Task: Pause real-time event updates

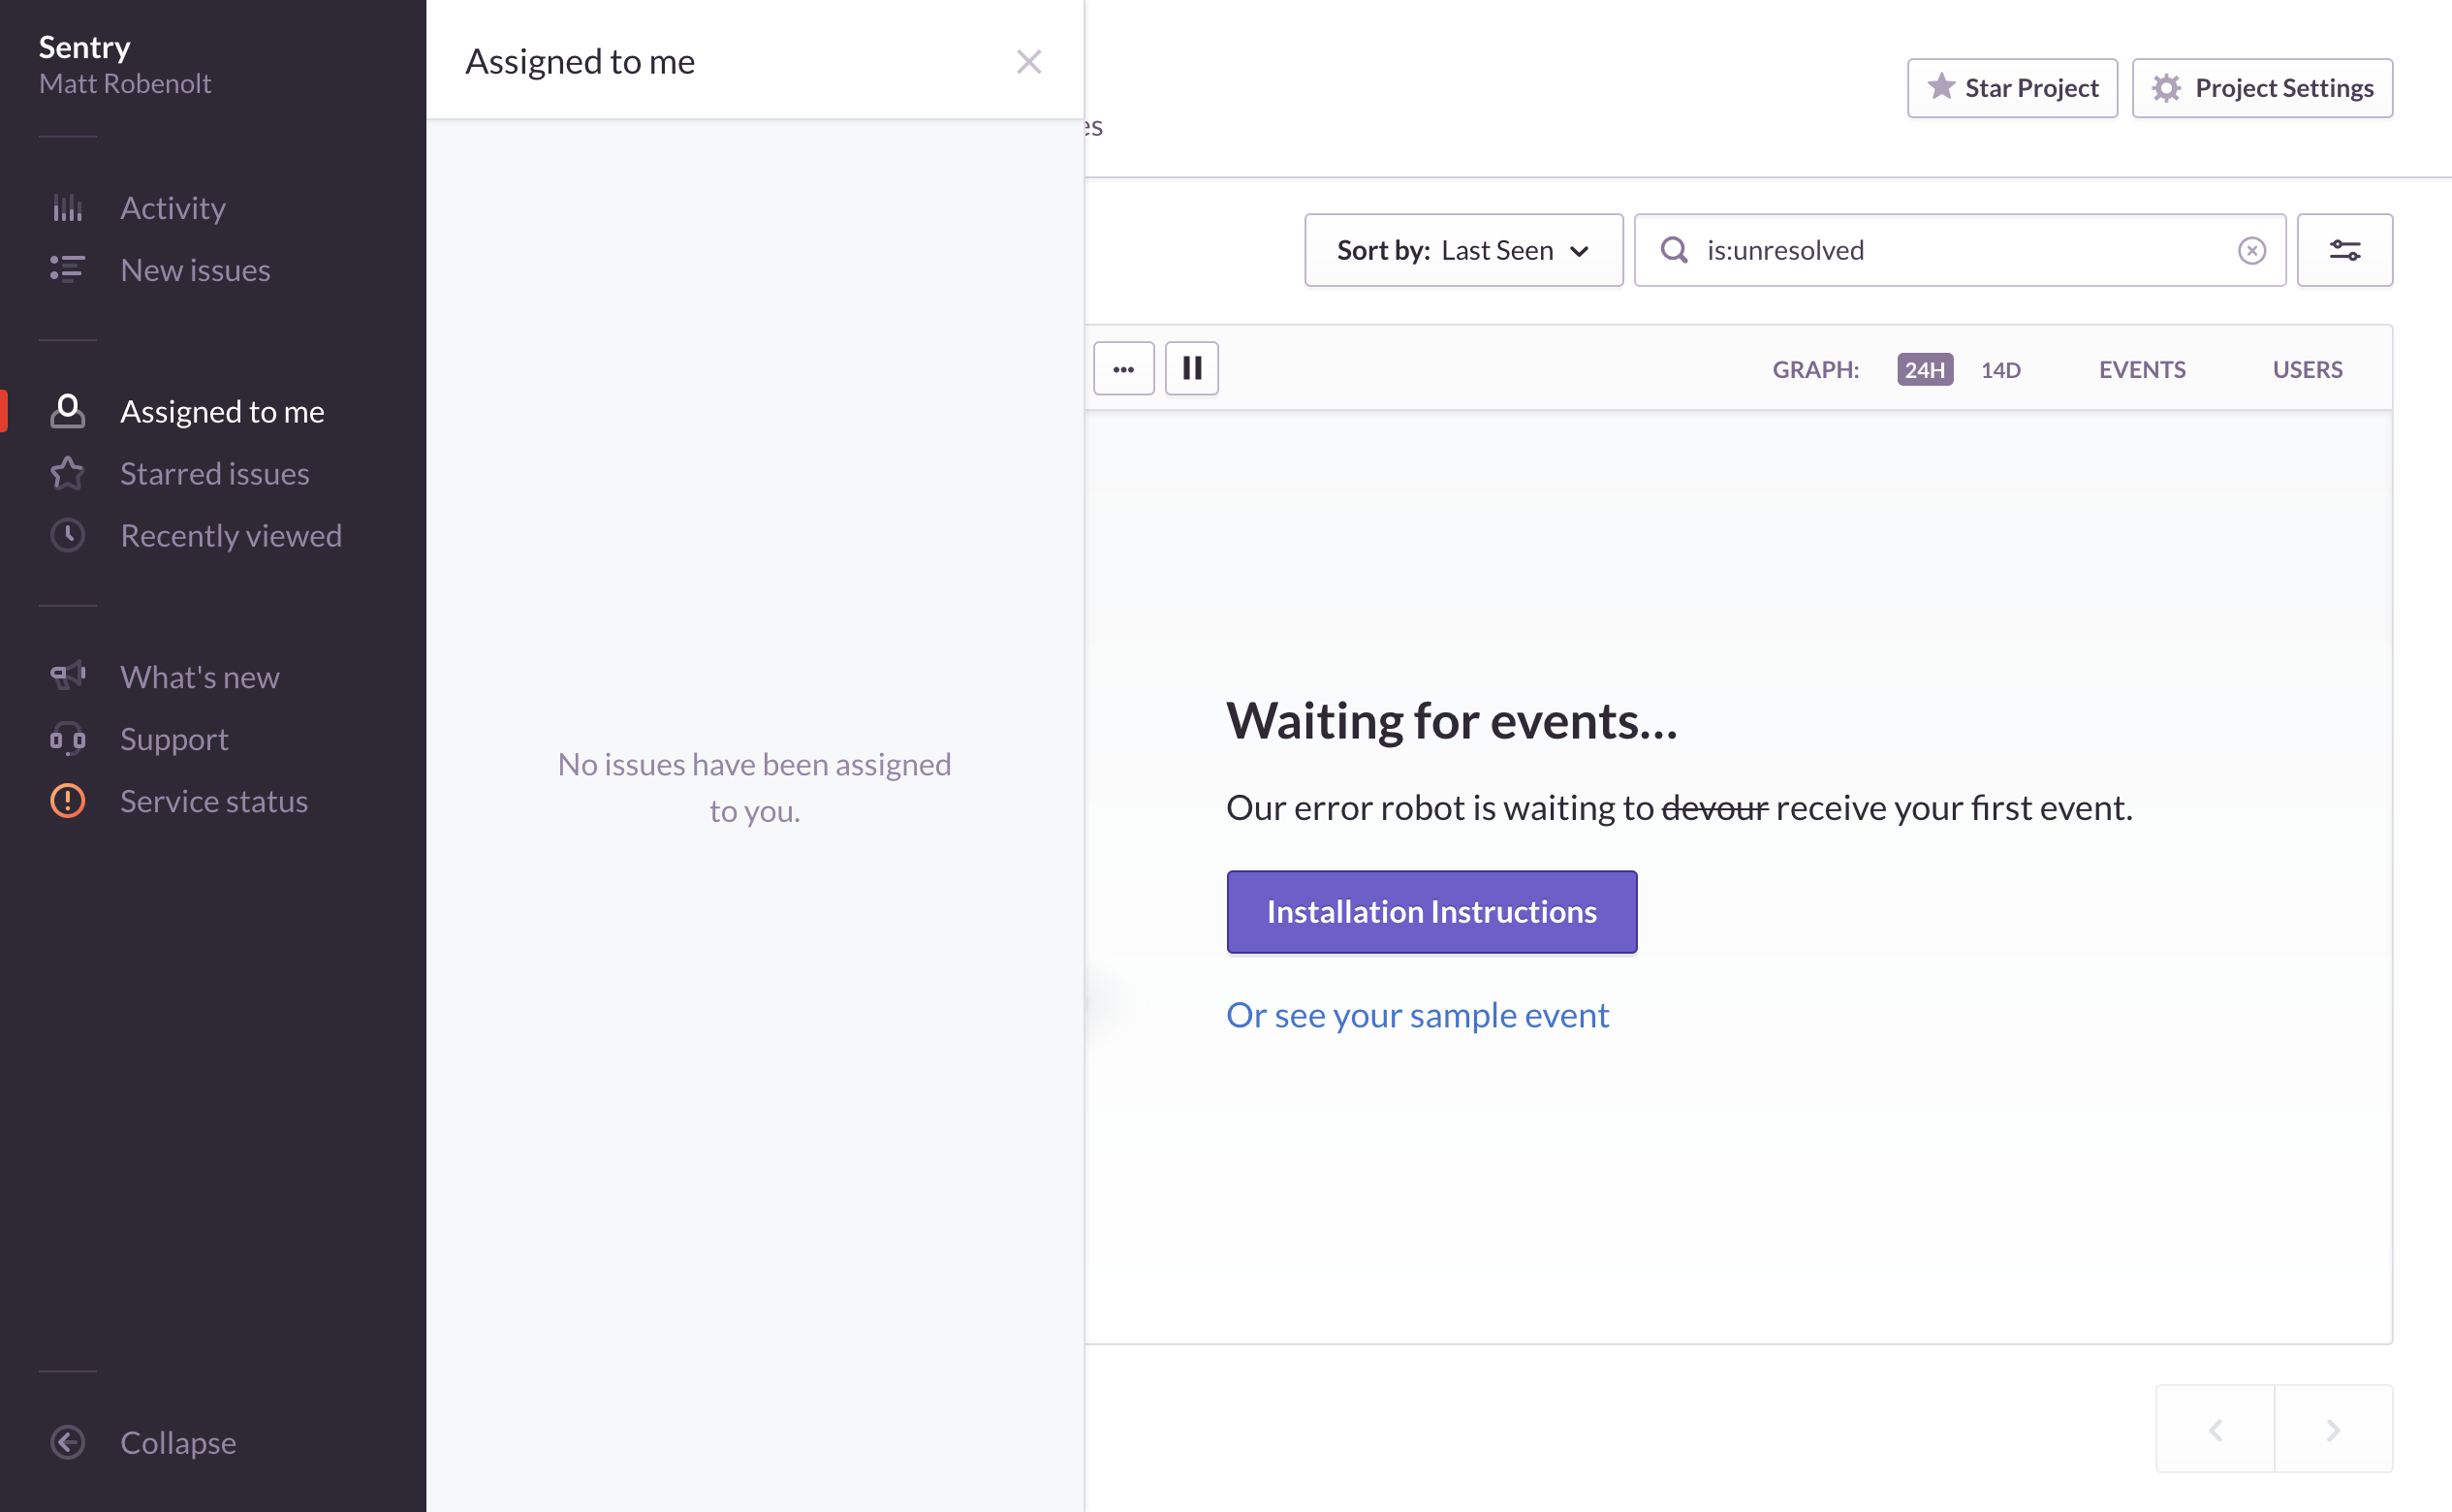Action: 1191,369
